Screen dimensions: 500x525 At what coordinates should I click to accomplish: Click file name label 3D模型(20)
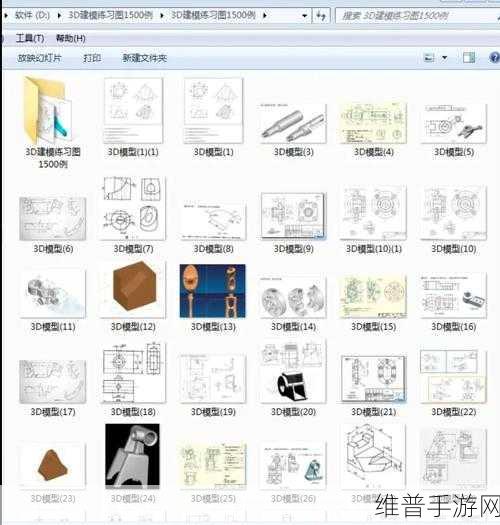click(x=293, y=412)
